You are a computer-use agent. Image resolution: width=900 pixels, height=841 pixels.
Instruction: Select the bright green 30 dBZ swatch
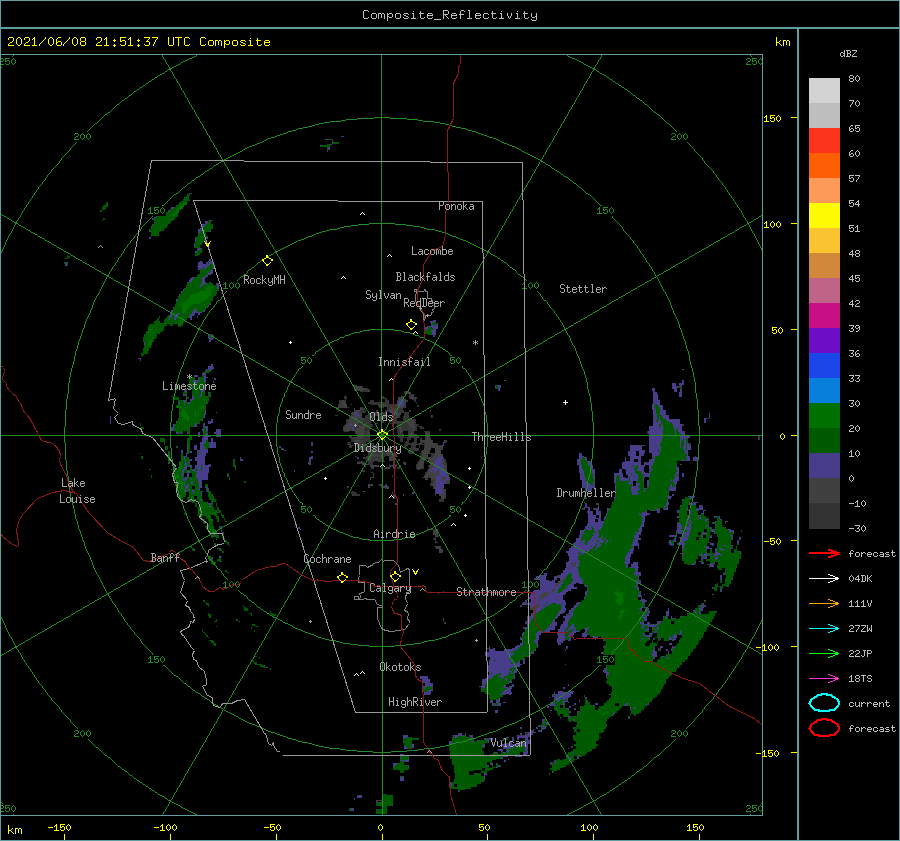[x=824, y=415]
